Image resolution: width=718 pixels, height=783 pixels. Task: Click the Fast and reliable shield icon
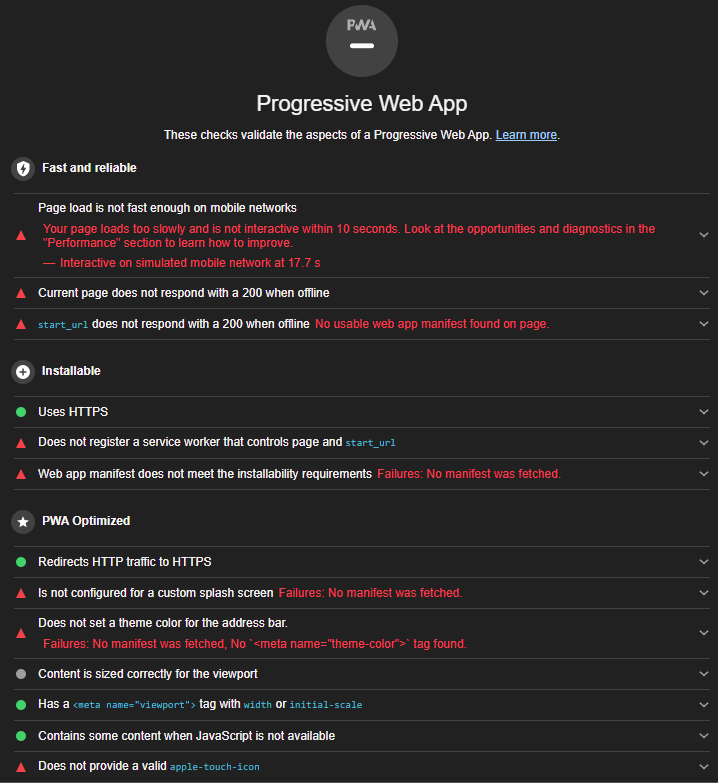click(23, 168)
